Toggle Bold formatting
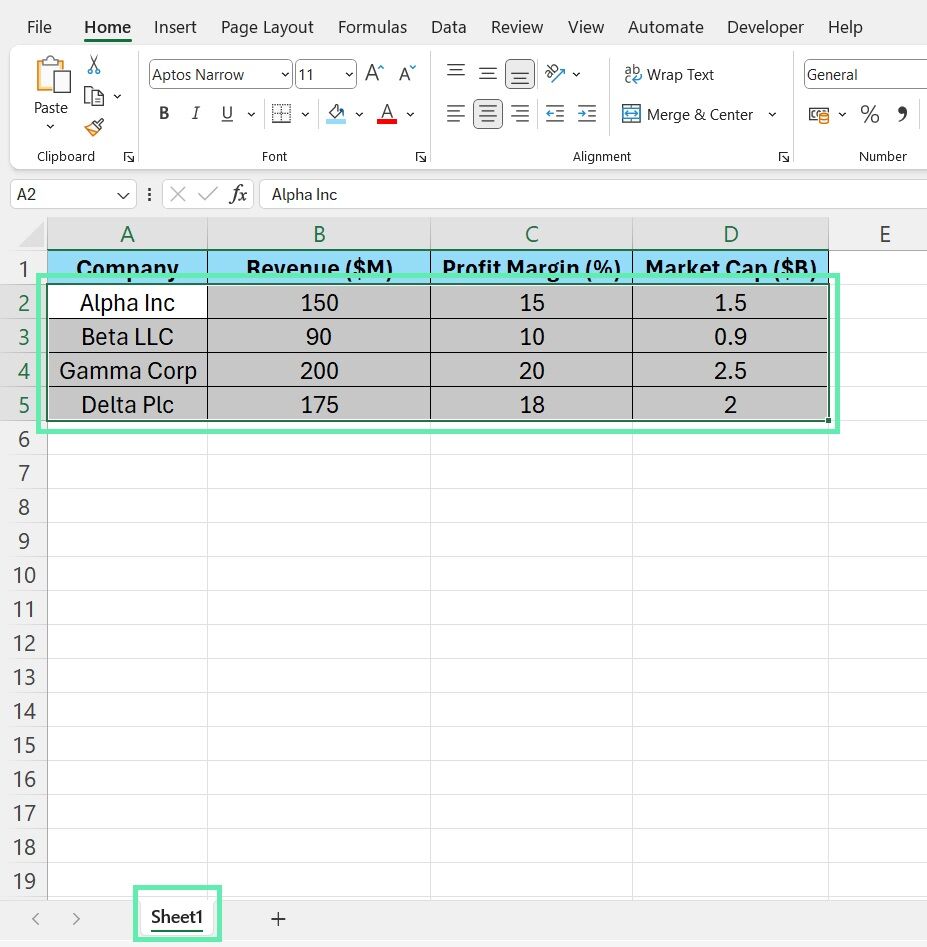The height and width of the screenshot is (947, 927). tap(164, 114)
